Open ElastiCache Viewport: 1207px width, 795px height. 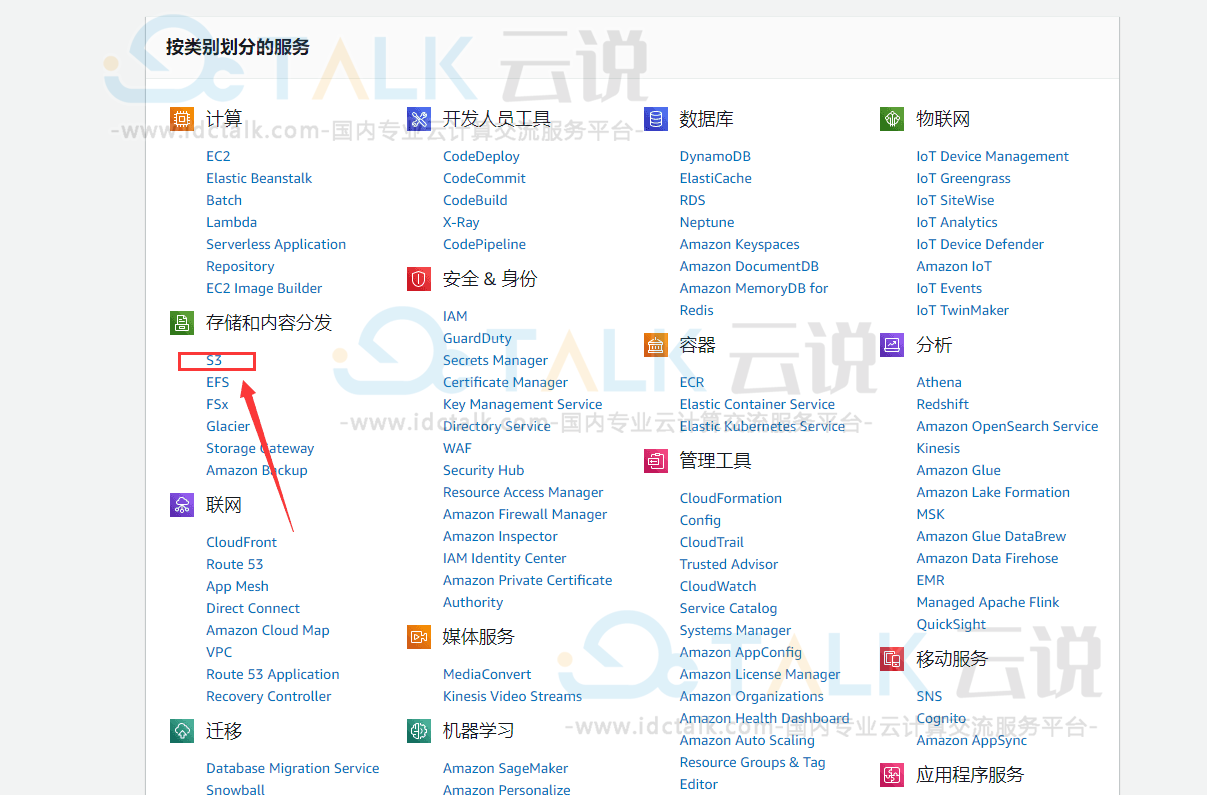716,178
